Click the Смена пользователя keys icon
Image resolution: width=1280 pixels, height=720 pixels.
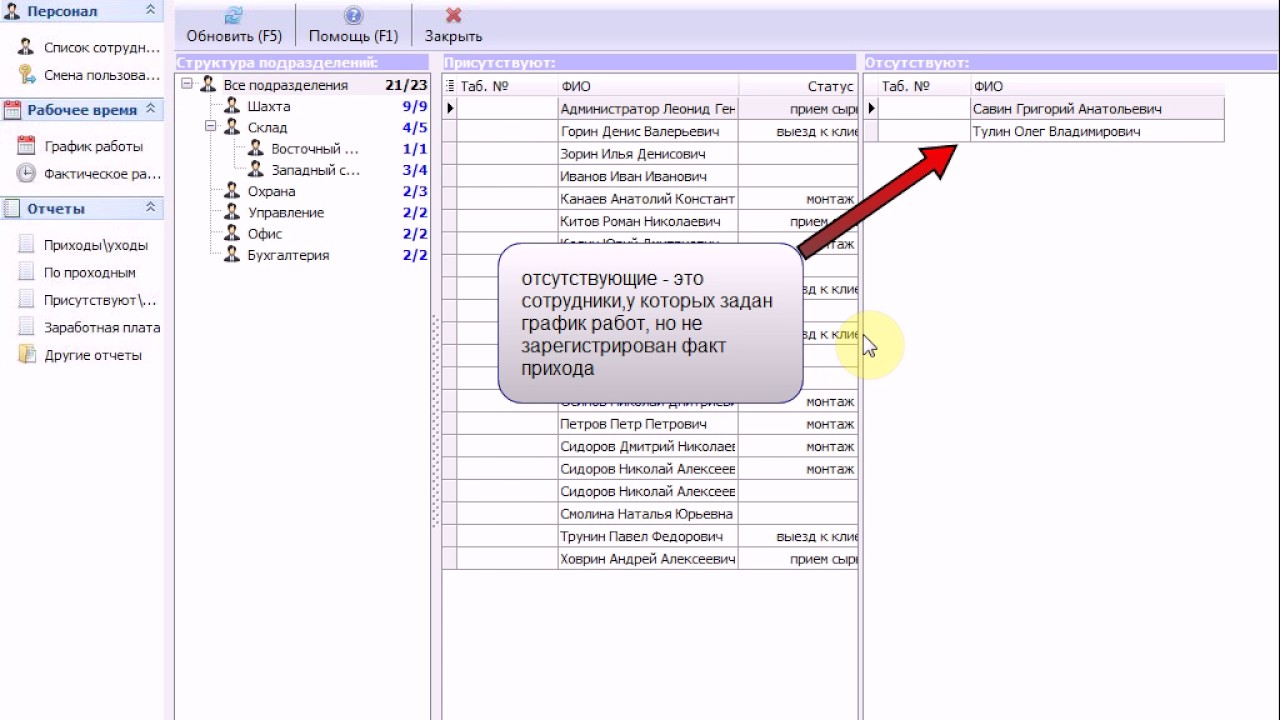[x=26, y=75]
